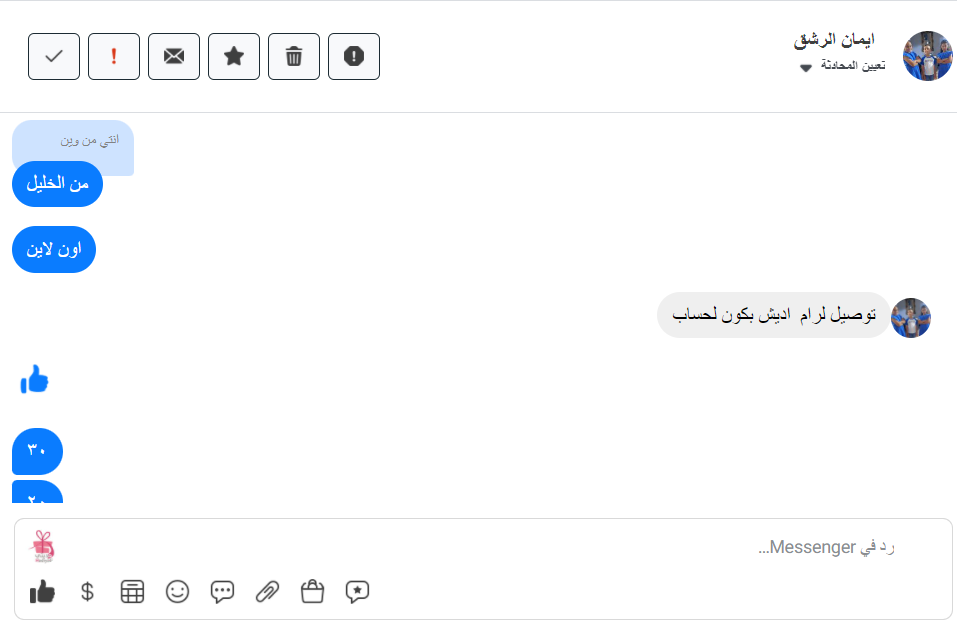Open ايمان الرشق profile picture in header
The image size is (957, 630).
[927, 56]
